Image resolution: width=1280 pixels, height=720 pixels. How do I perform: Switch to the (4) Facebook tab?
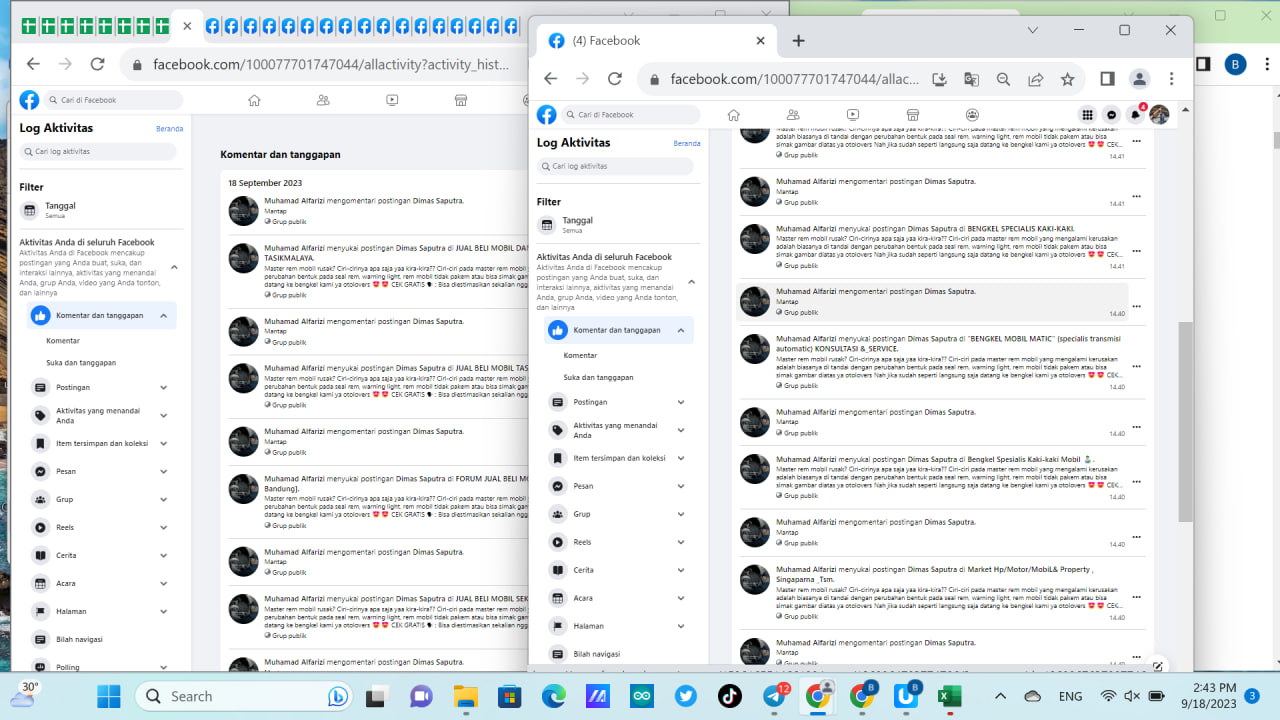pos(655,41)
